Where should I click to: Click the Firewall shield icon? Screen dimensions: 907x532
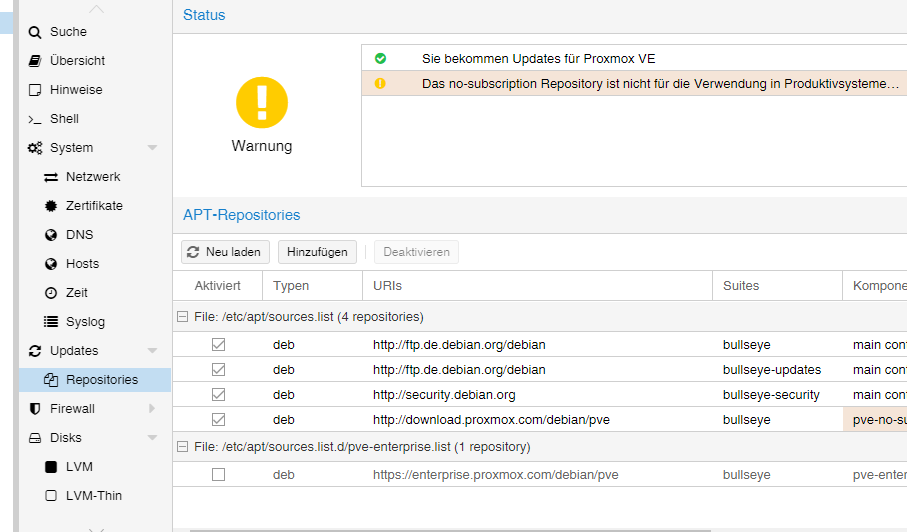pos(35,409)
